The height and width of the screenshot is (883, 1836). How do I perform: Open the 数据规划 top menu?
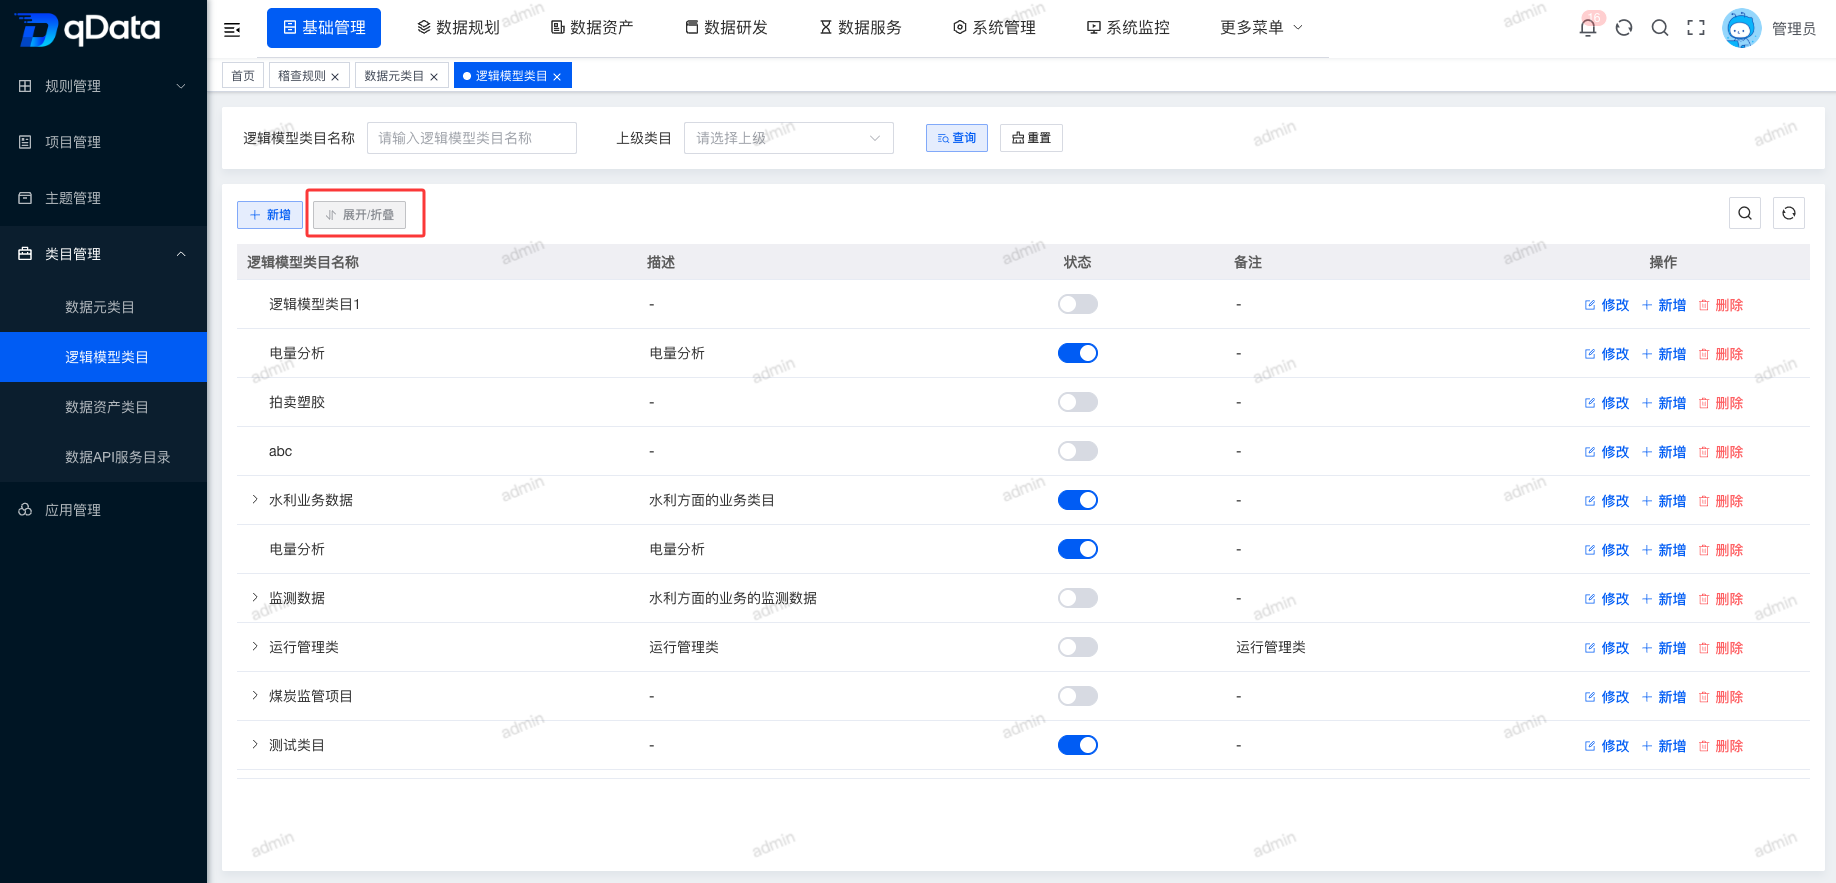pos(458,28)
